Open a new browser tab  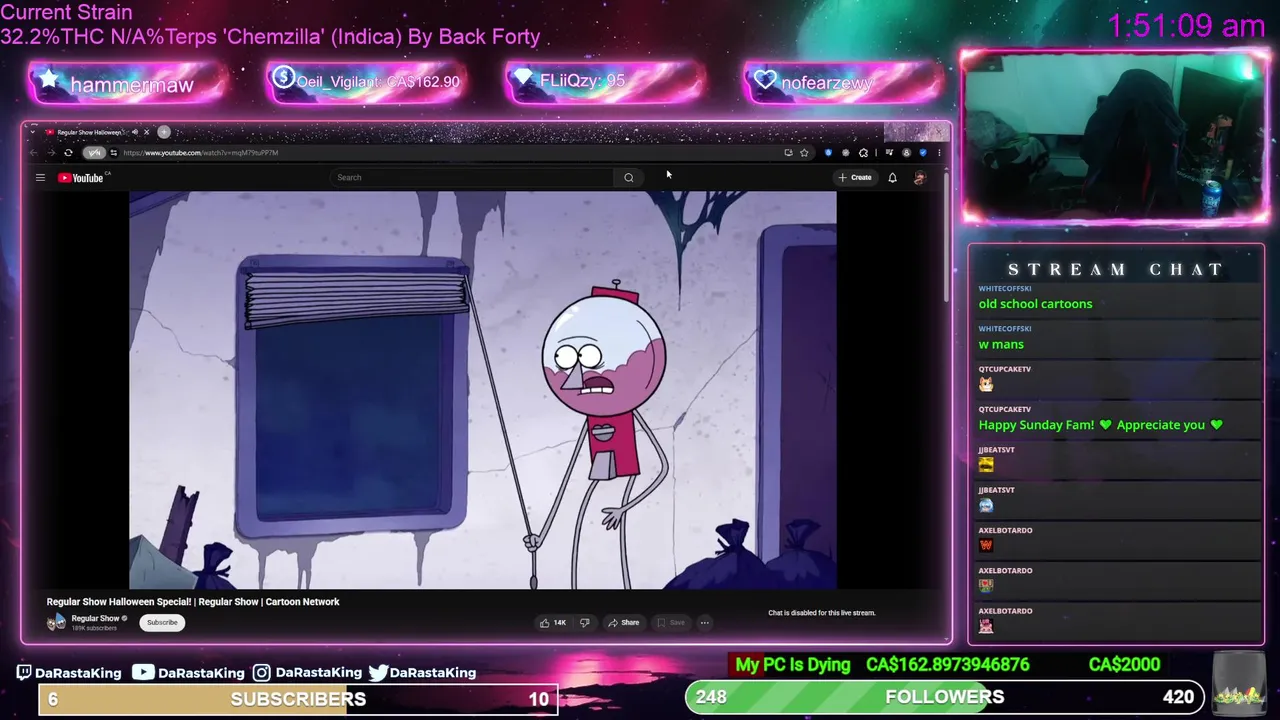164,132
